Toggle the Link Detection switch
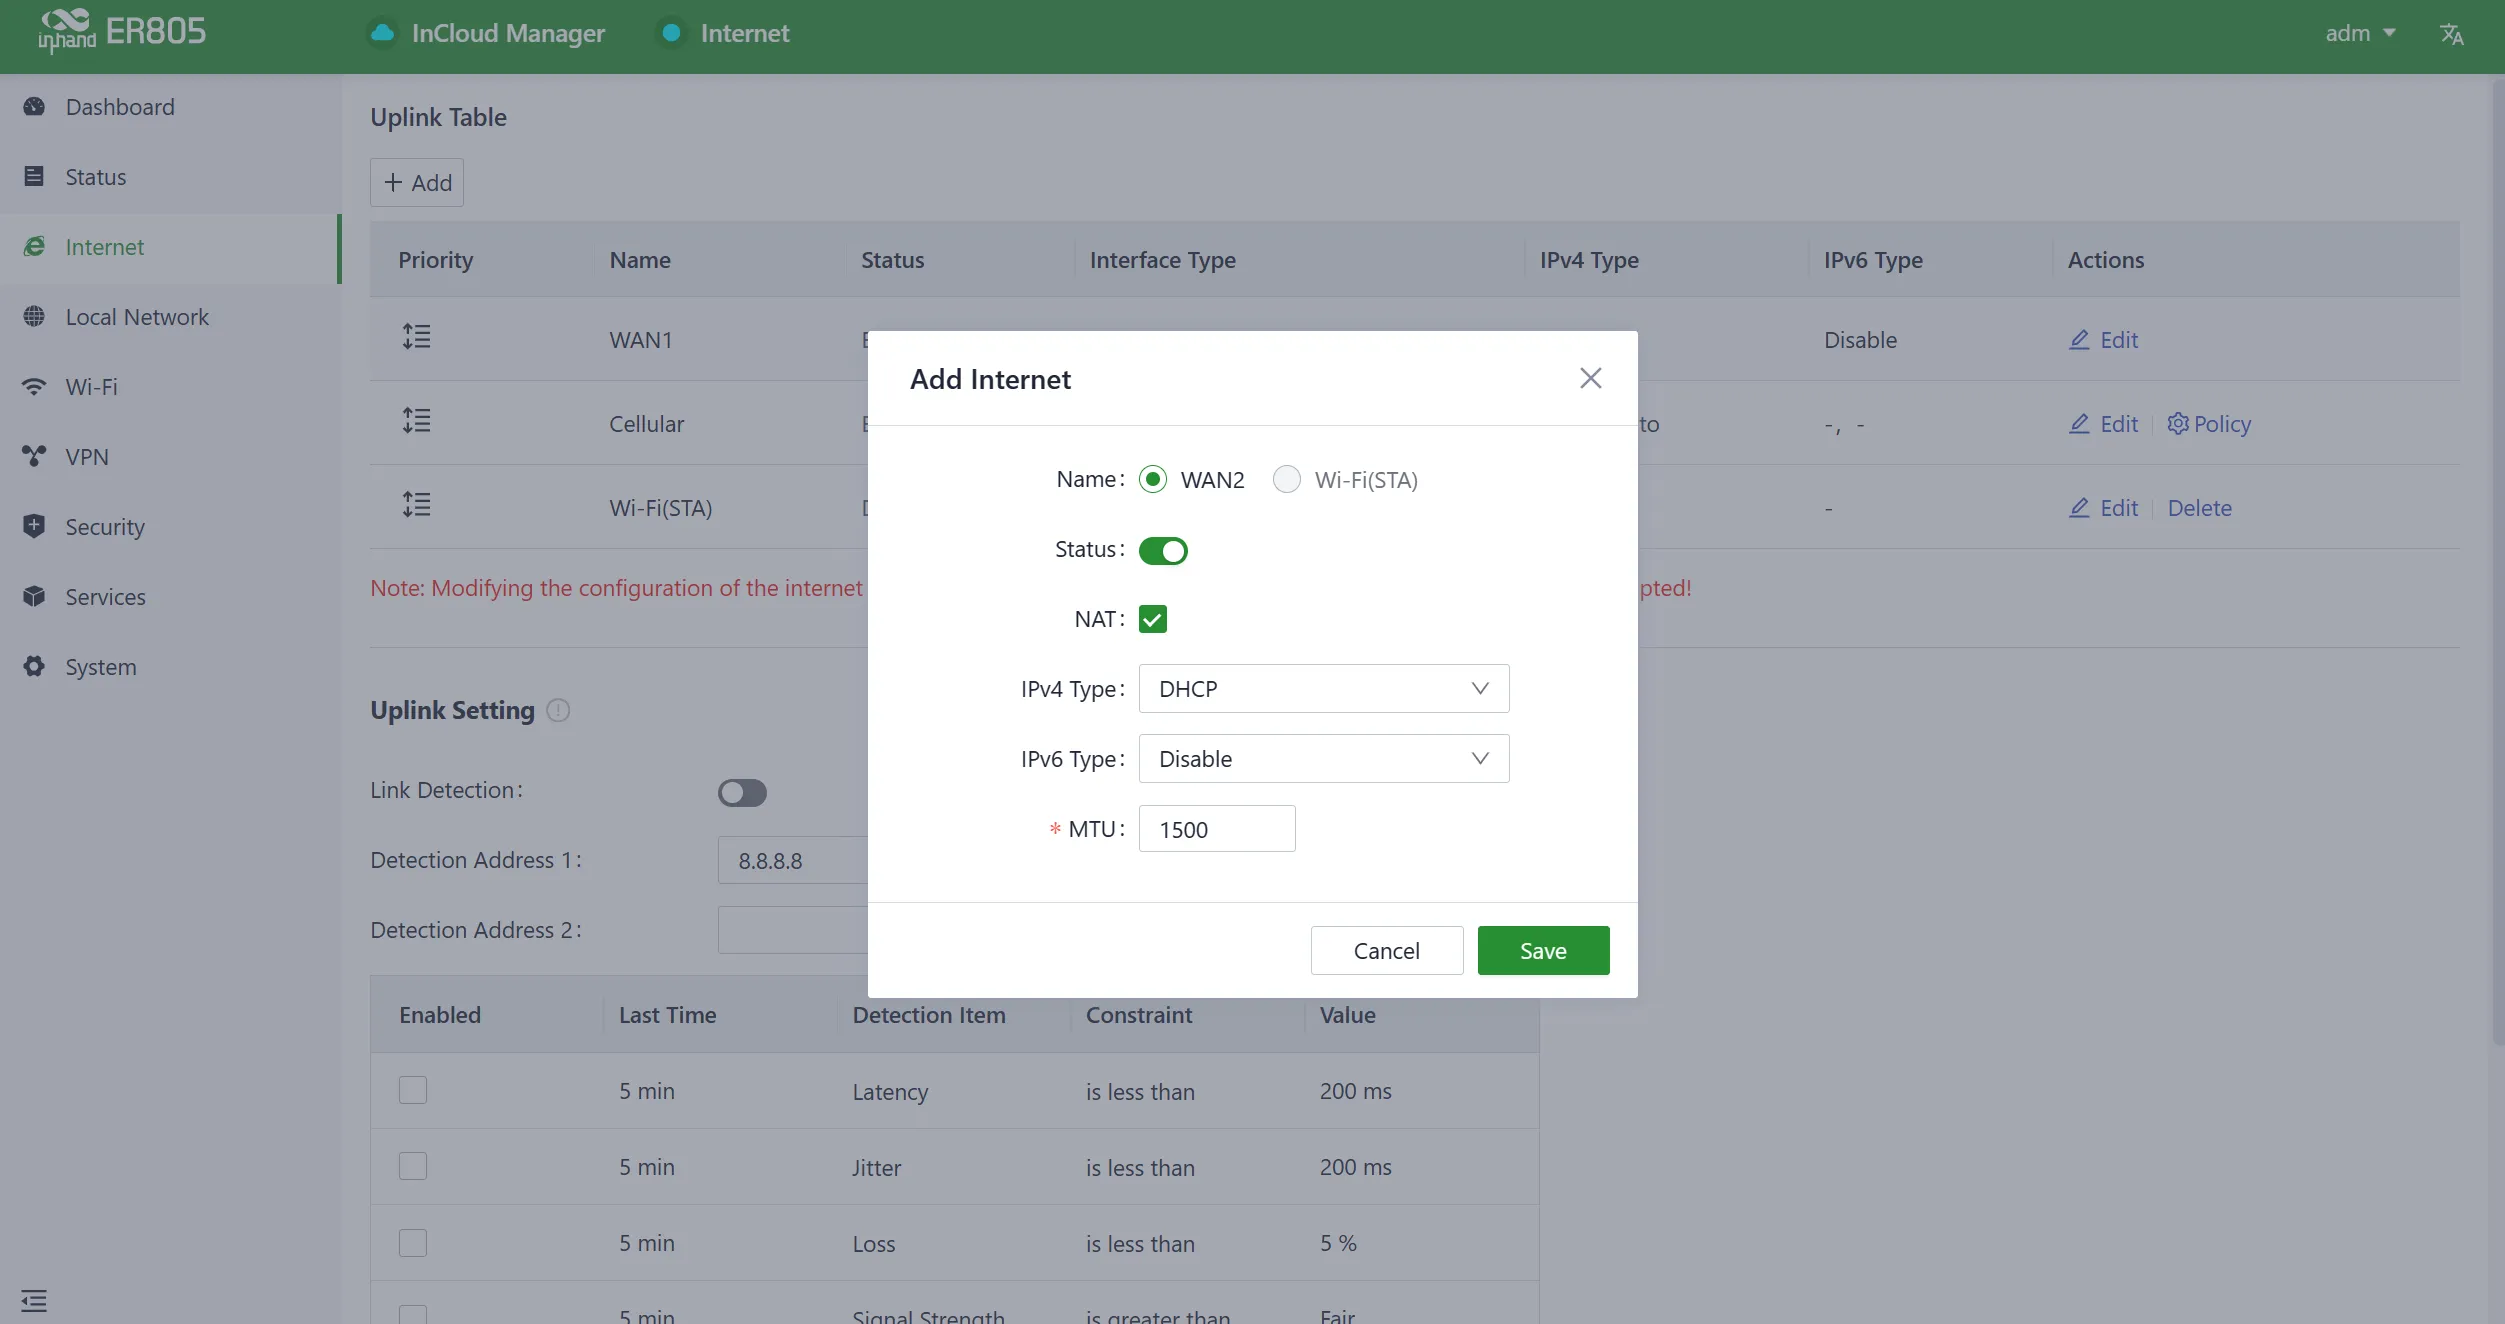 click(x=742, y=793)
